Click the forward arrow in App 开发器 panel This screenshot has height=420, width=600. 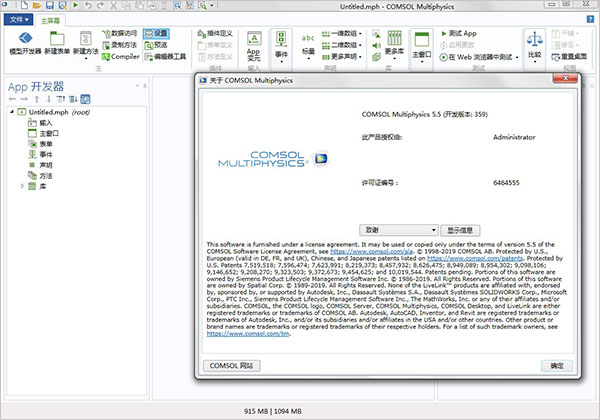click(x=24, y=99)
